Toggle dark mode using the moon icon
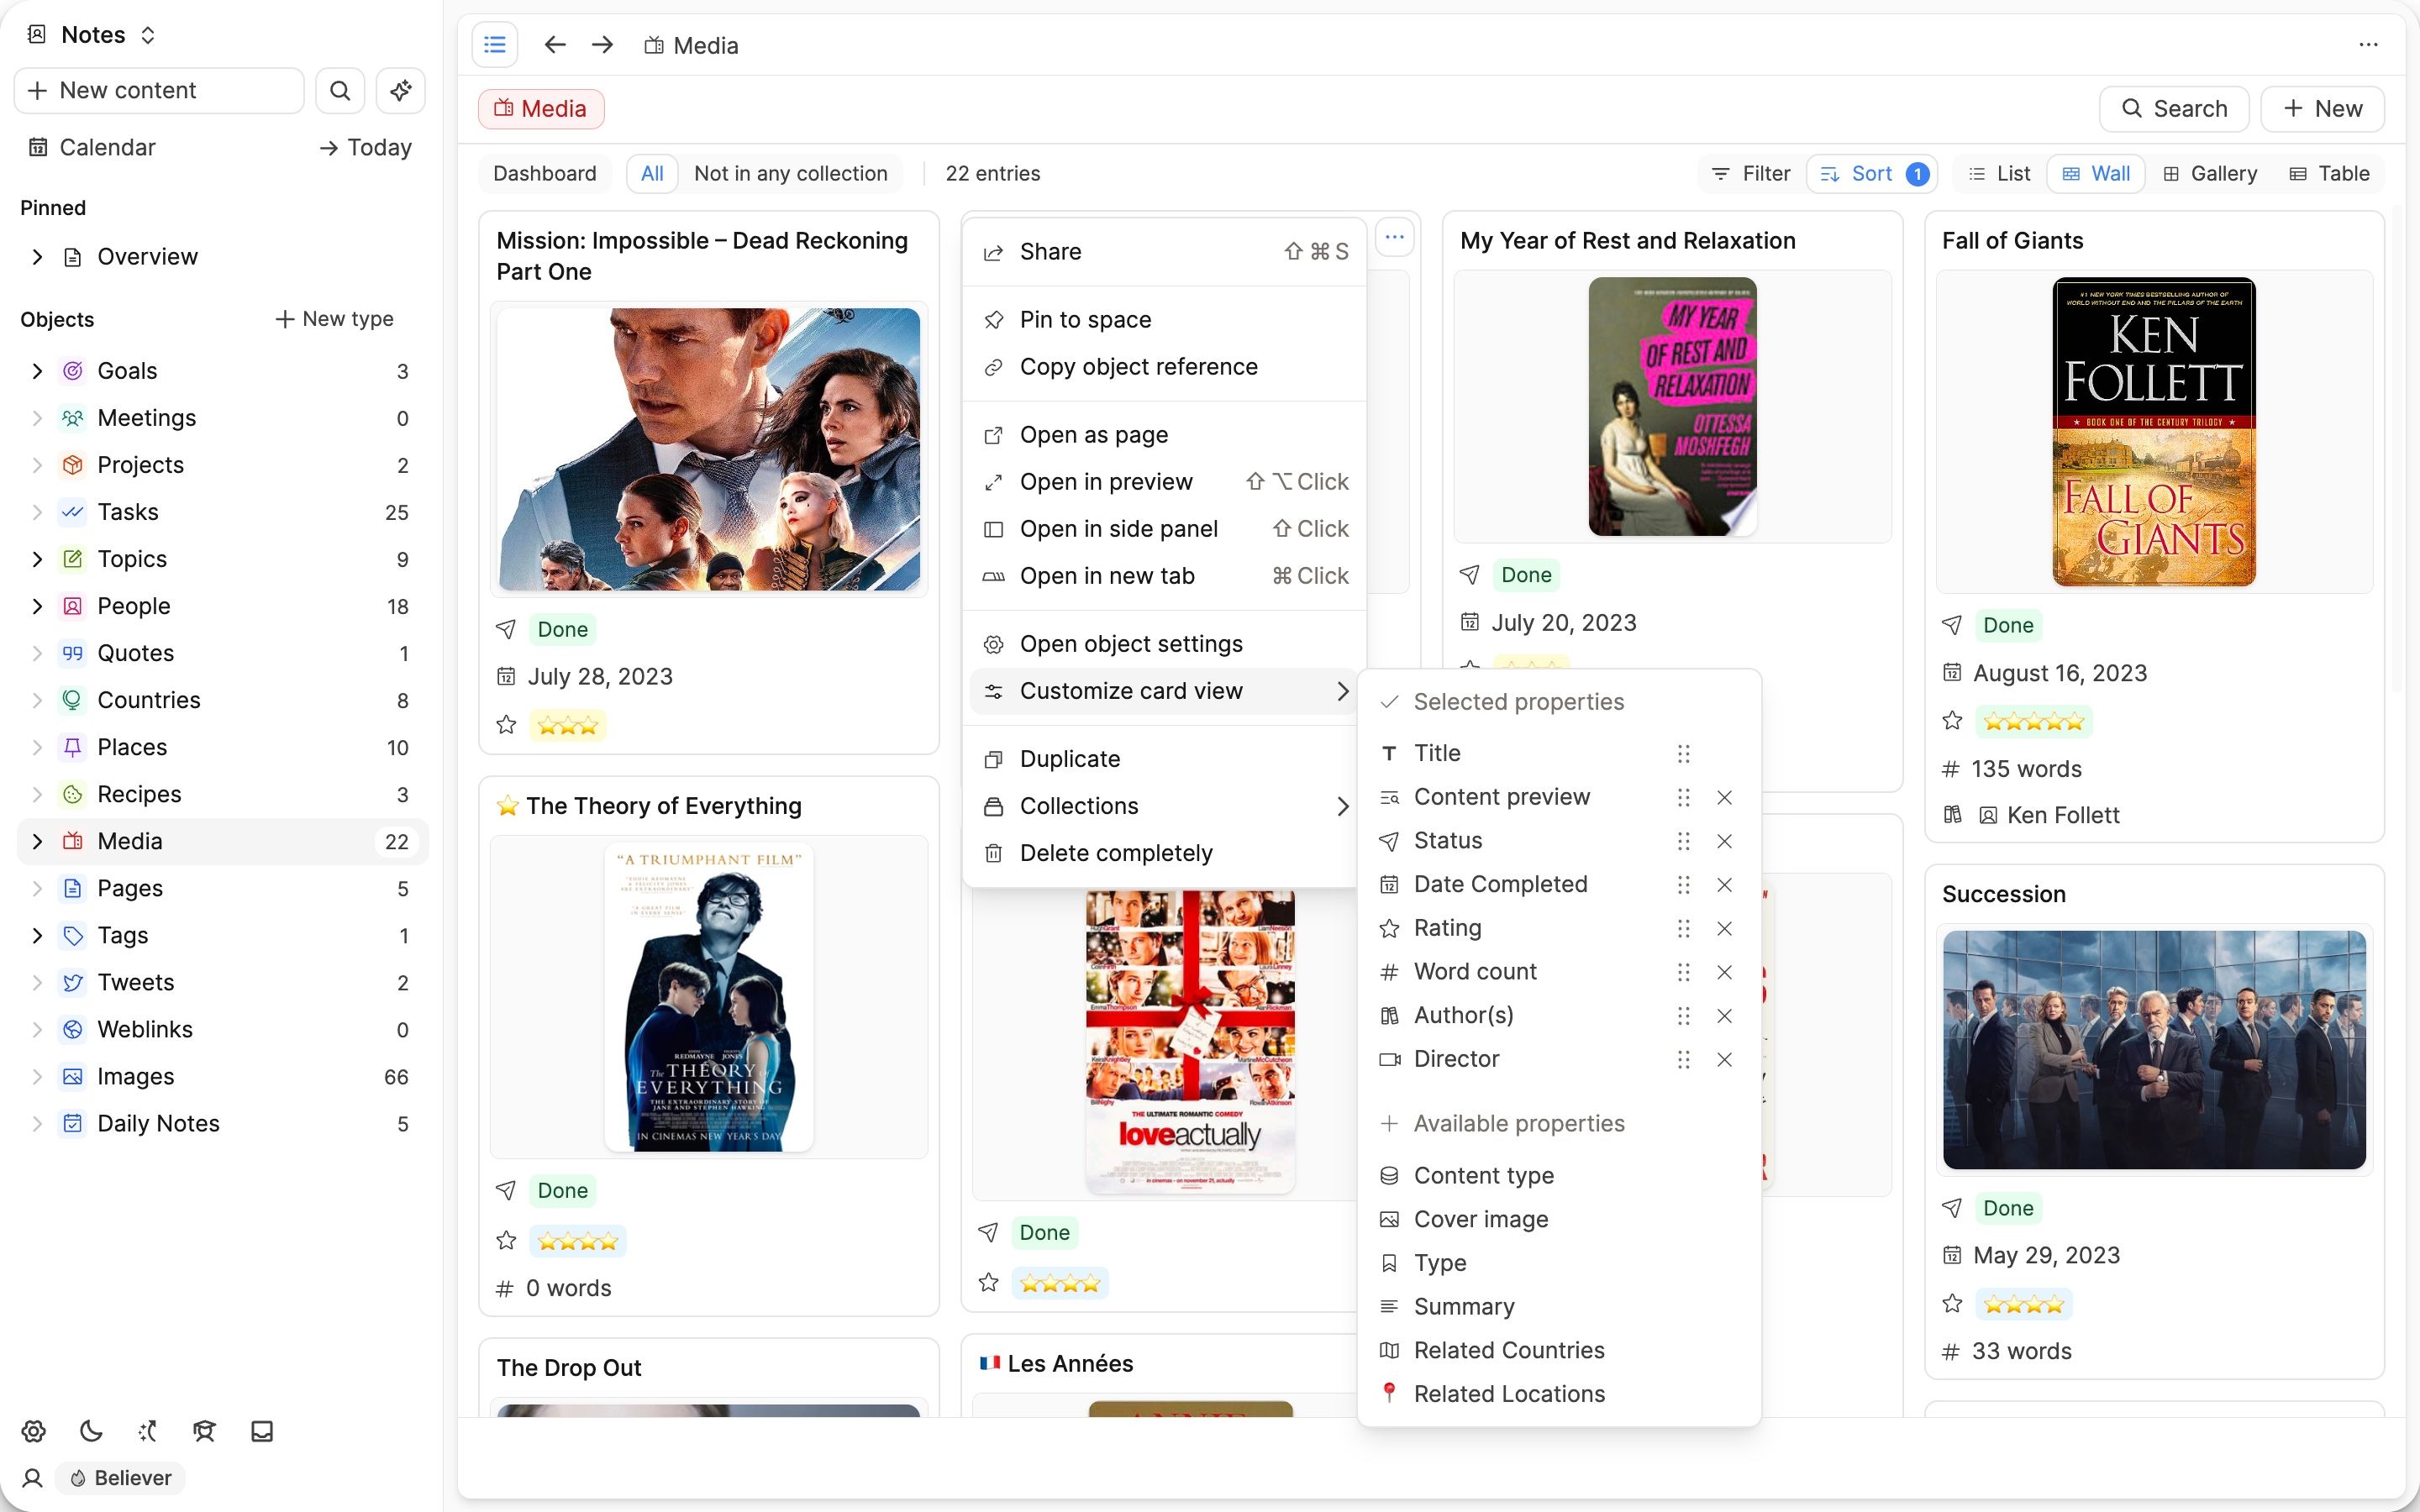This screenshot has height=1512, width=2420. click(x=90, y=1431)
